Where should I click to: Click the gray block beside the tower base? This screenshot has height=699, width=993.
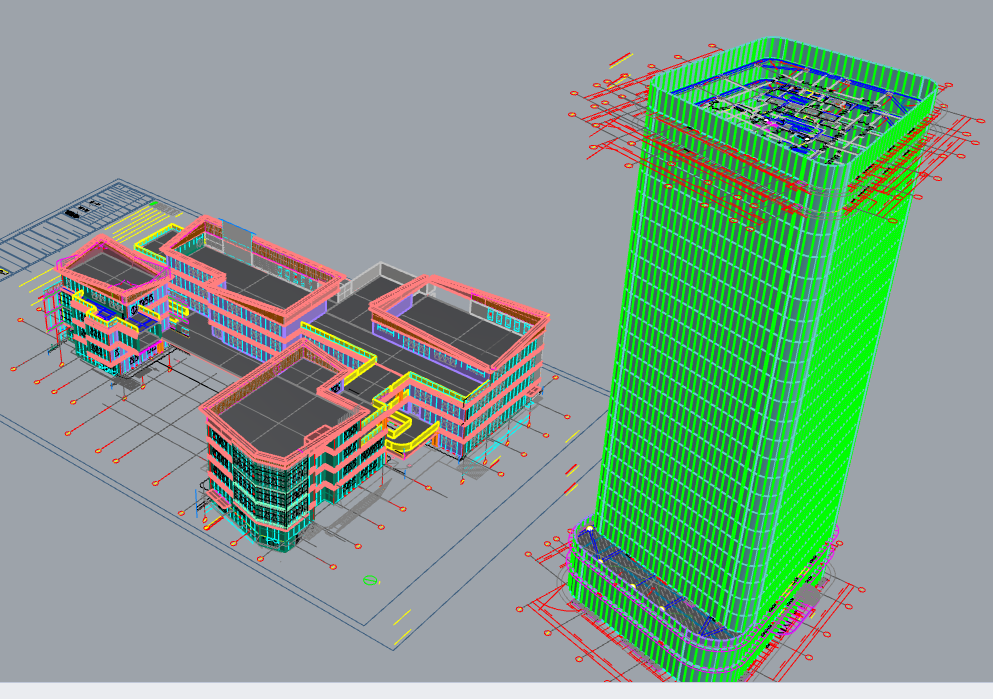806,597
